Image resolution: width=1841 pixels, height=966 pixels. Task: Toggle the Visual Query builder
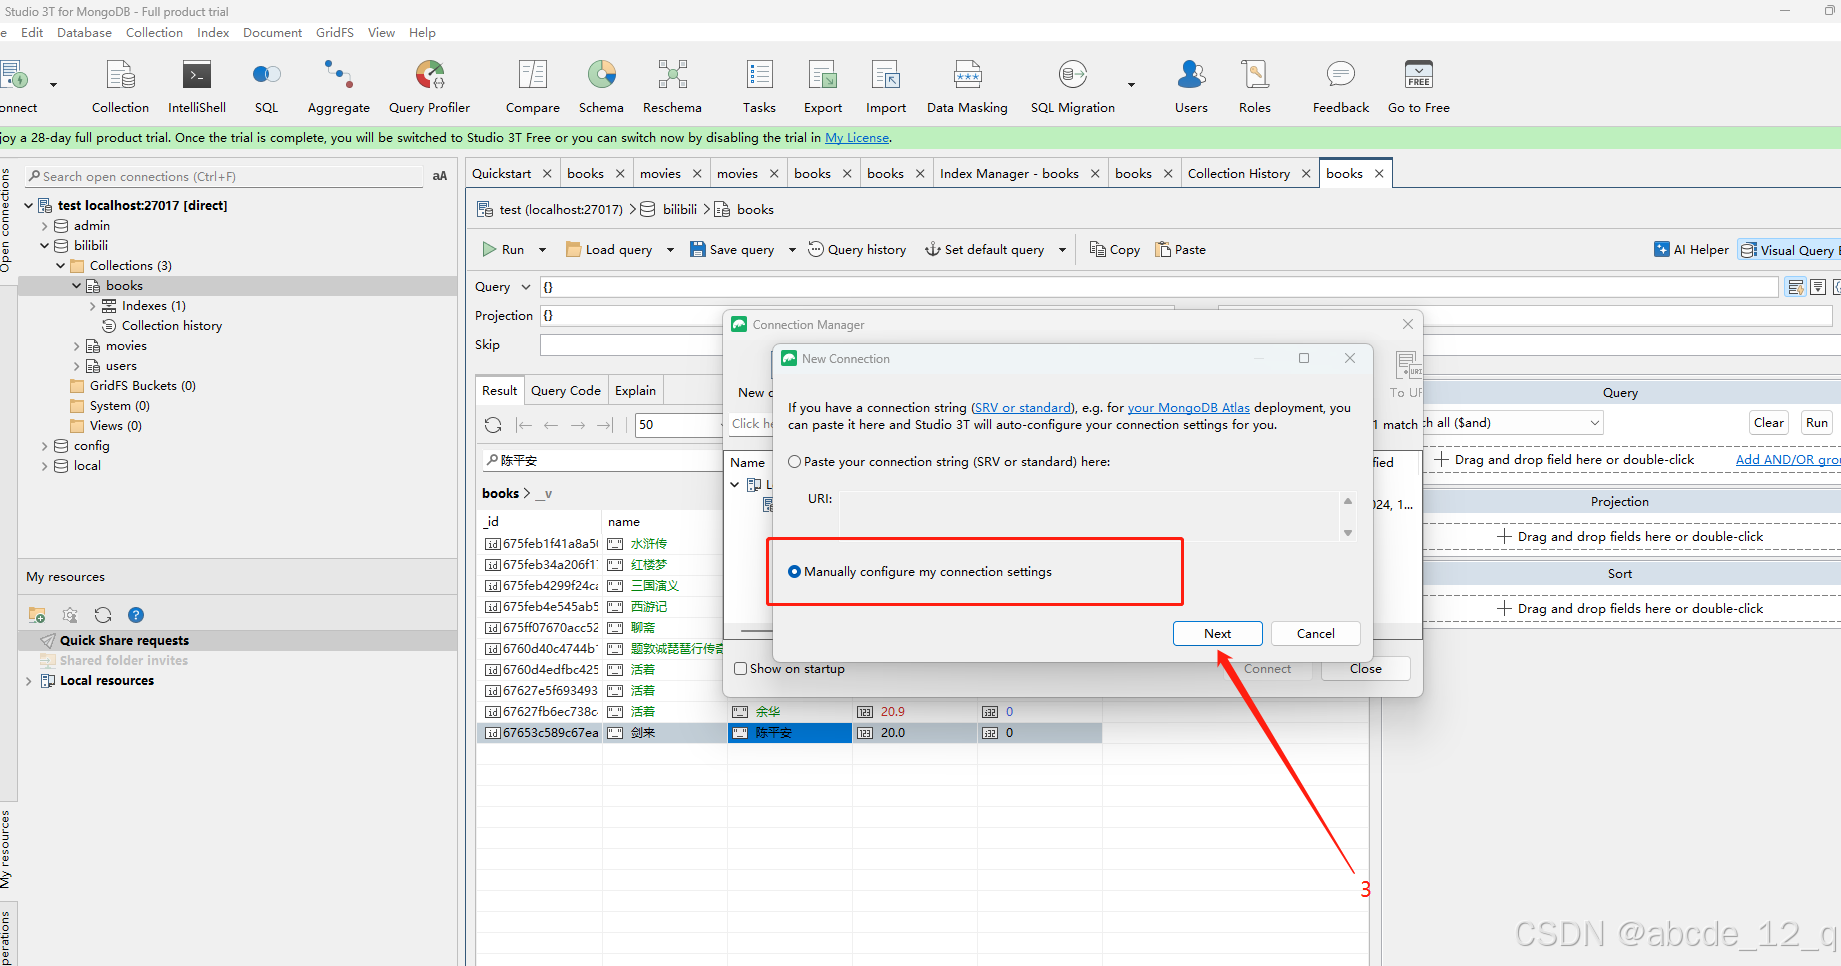tap(1789, 250)
